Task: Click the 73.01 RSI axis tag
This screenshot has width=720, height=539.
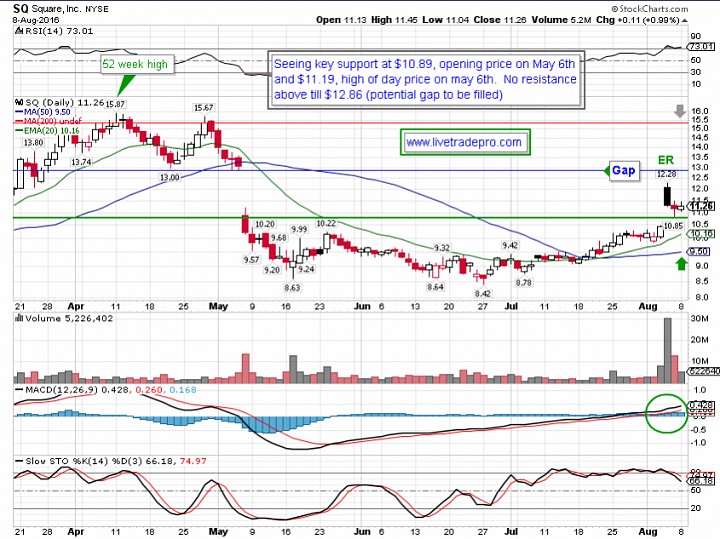Action: pyautogui.click(x=701, y=46)
